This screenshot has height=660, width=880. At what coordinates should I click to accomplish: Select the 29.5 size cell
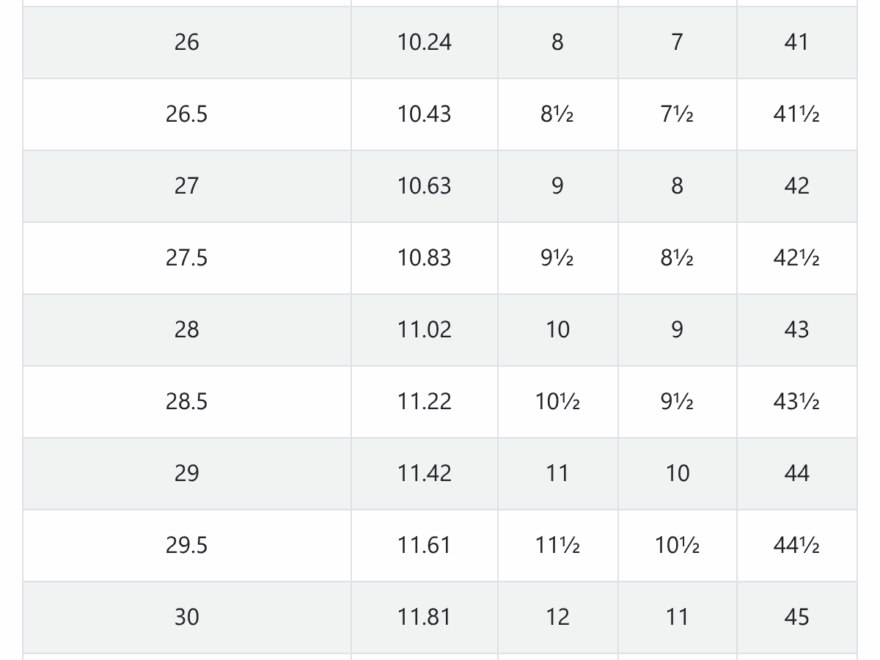click(x=187, y=546)
